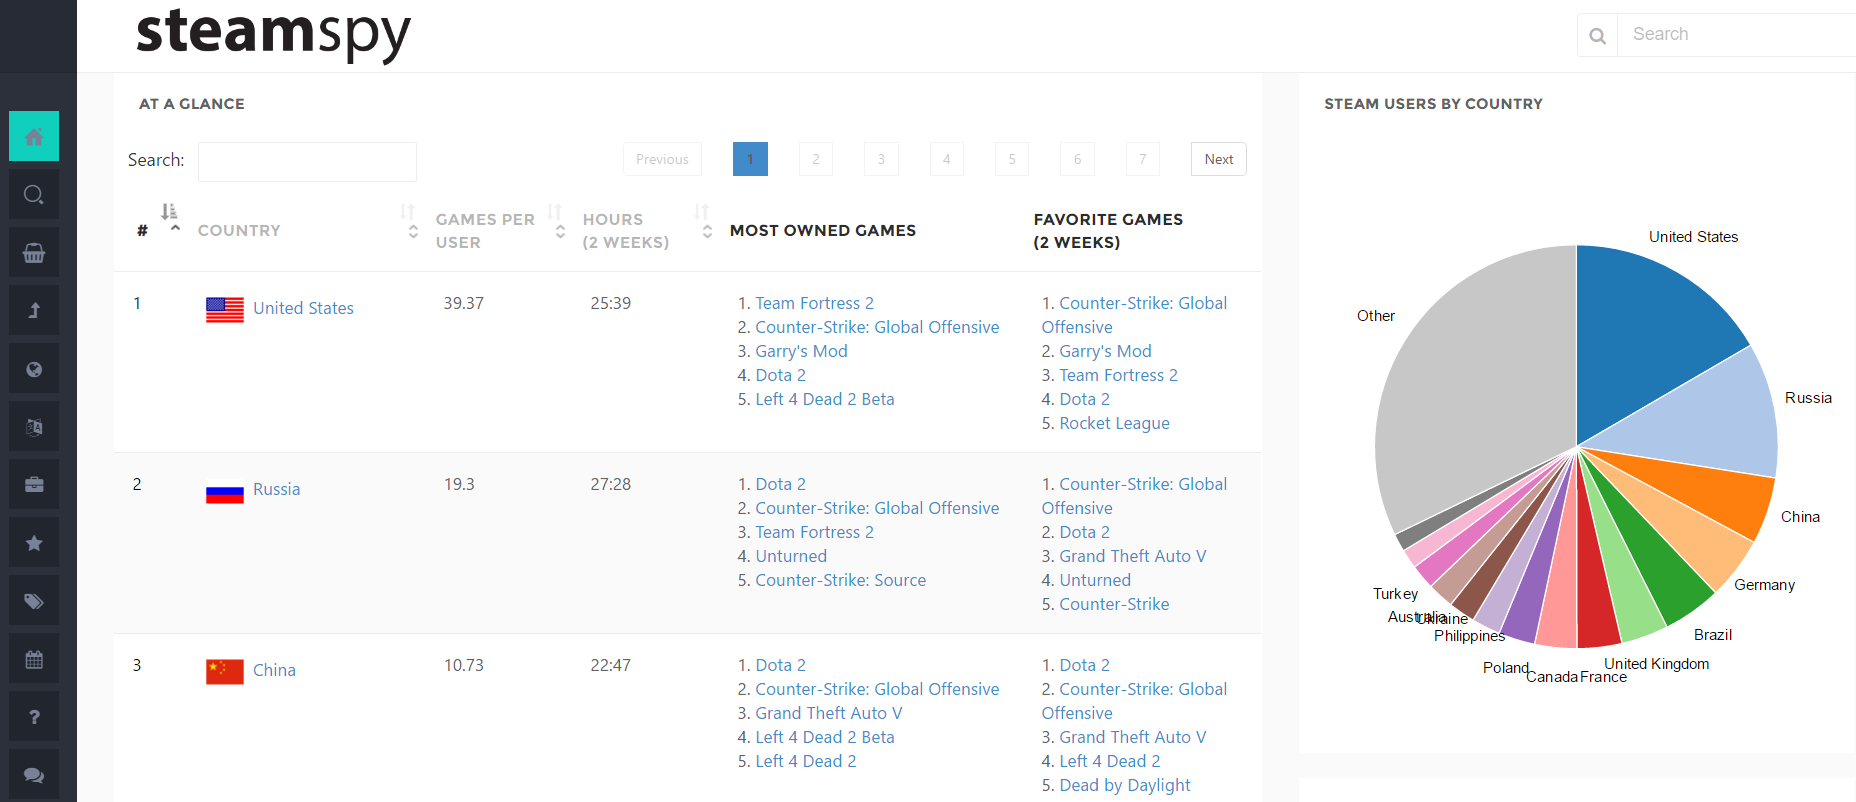This screenshot has height=802, width=1856.
Task: Go to page 2 of the table
Action: (816, 159)
